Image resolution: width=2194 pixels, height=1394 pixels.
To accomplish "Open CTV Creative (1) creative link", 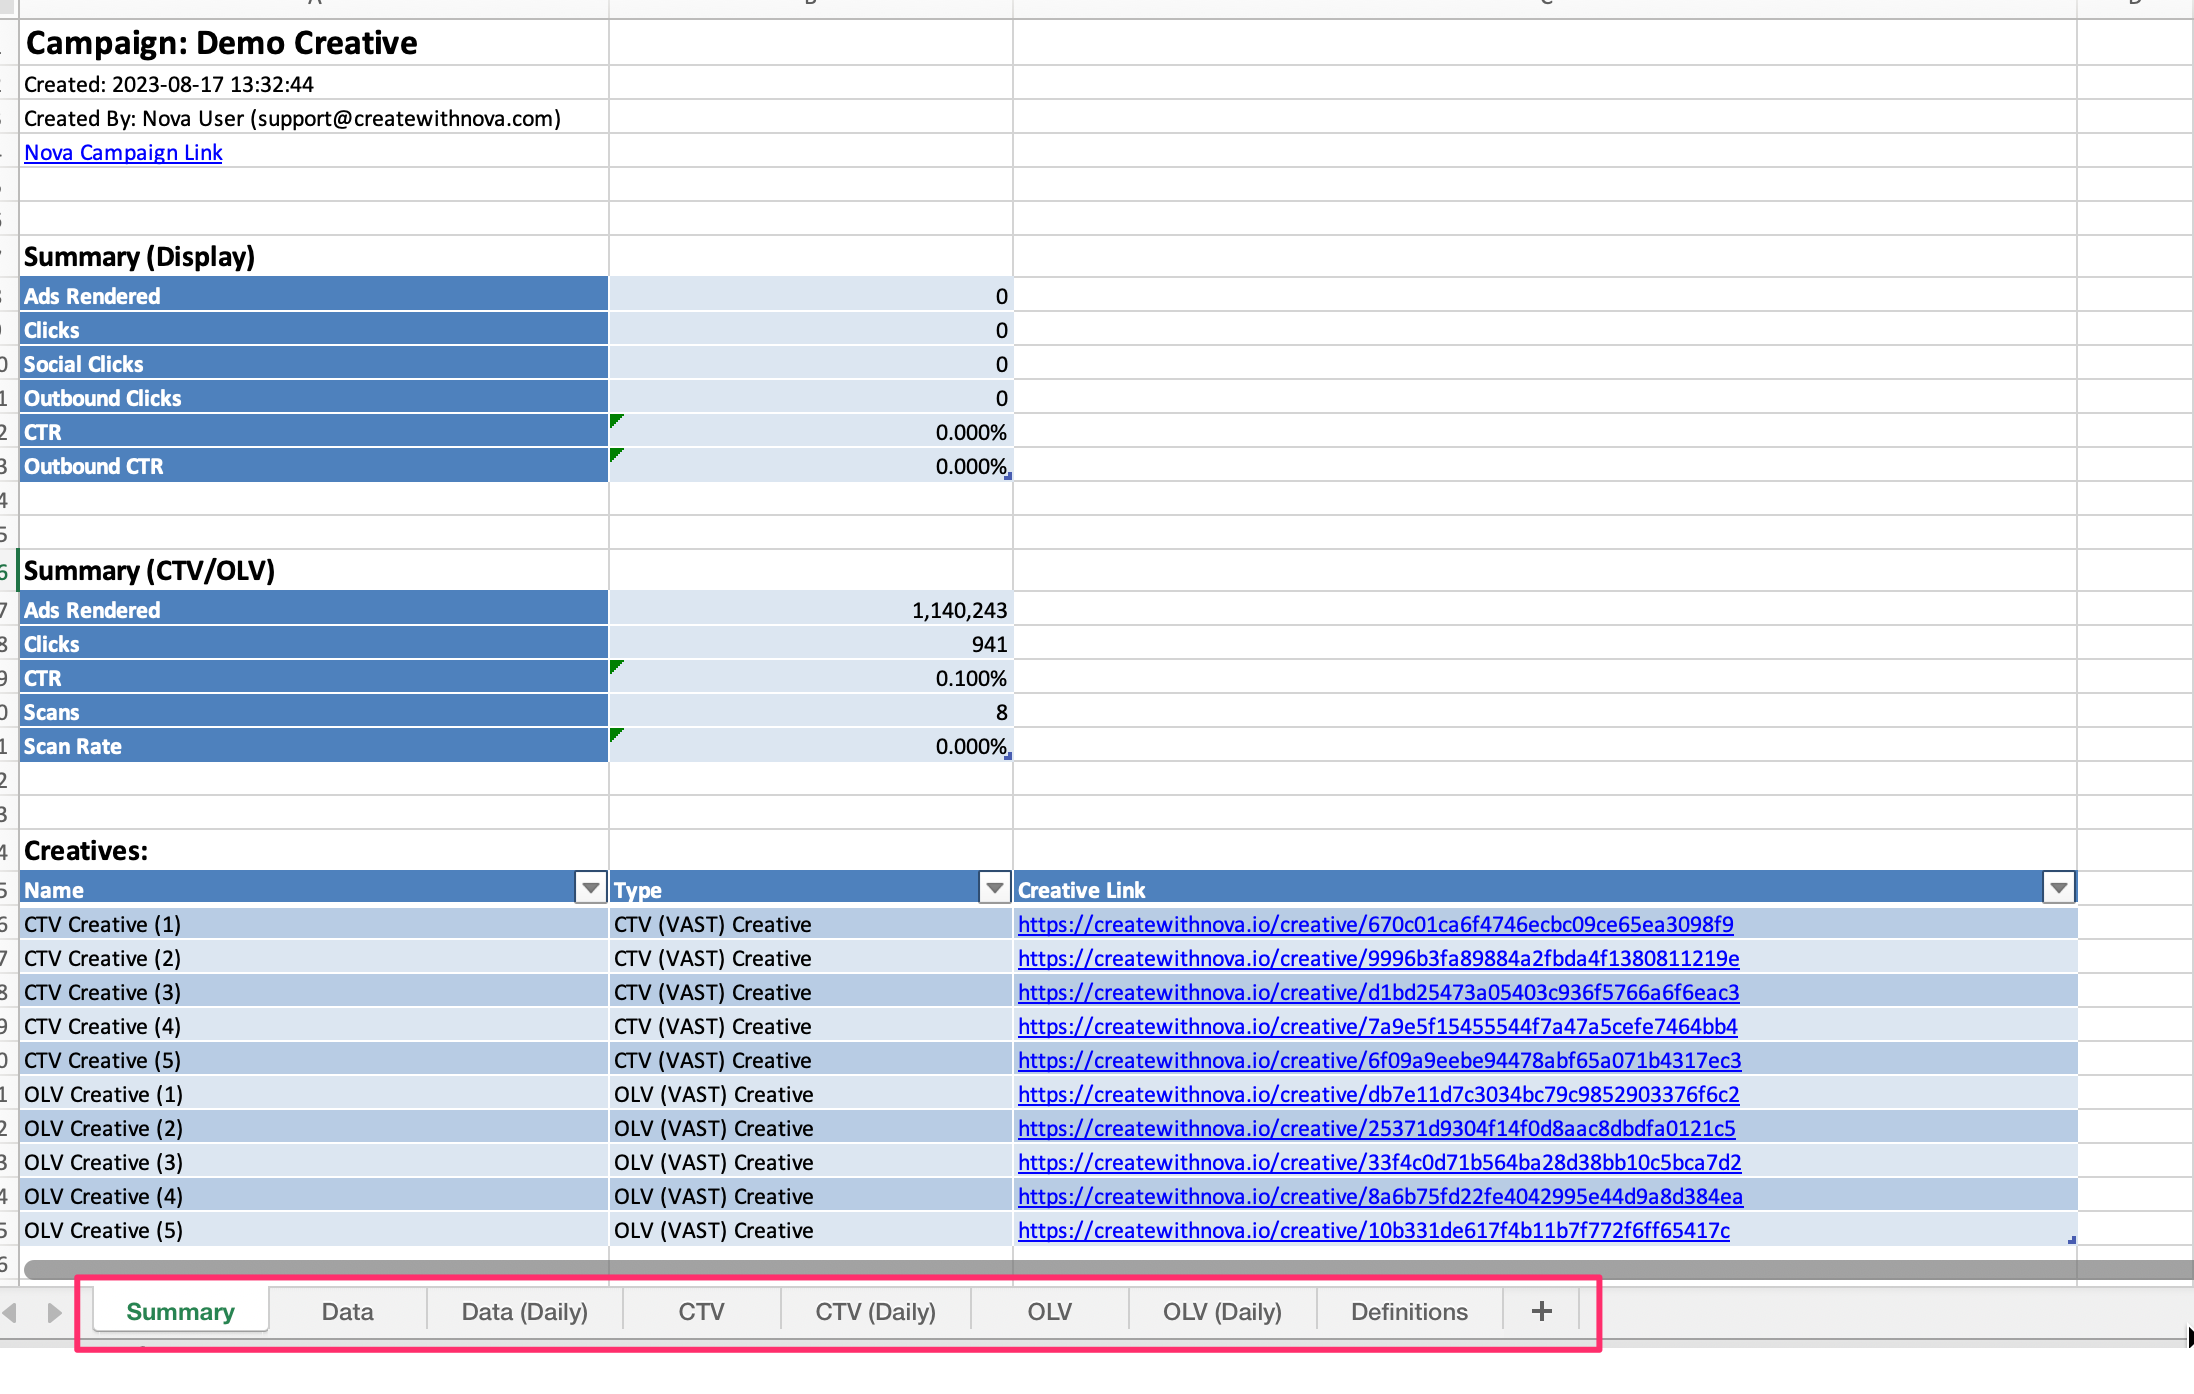I will click(1375, 925).
